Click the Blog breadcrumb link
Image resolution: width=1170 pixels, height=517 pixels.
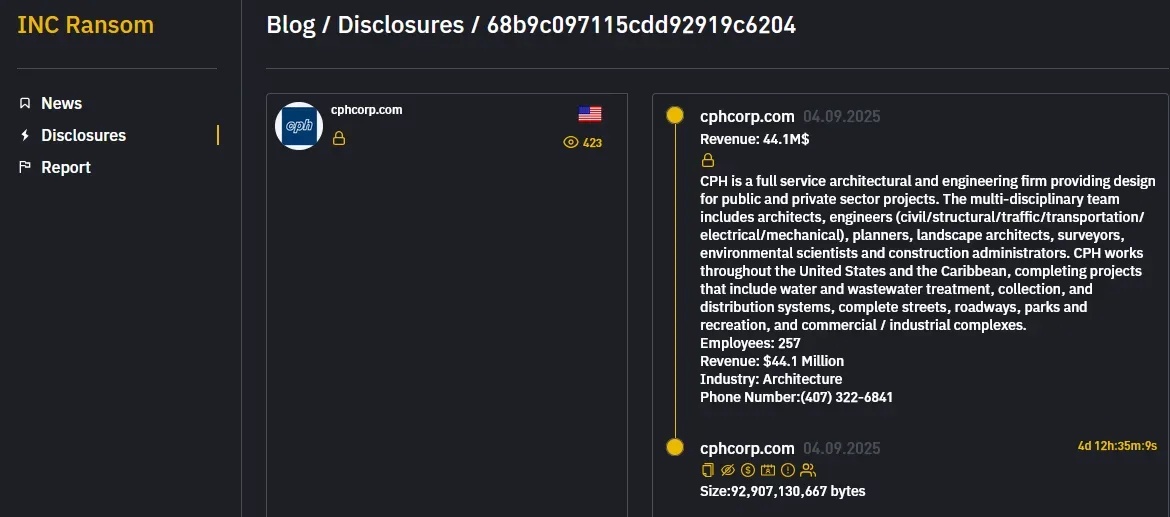[291, 25]
